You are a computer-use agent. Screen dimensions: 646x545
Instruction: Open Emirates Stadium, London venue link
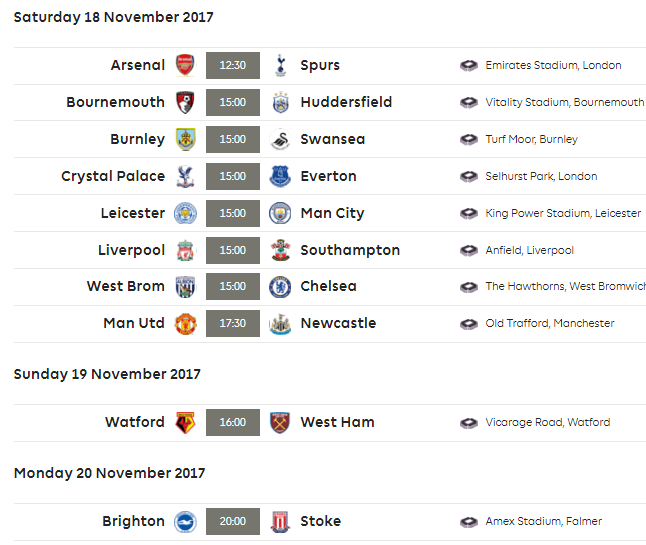tap(553, 65)
